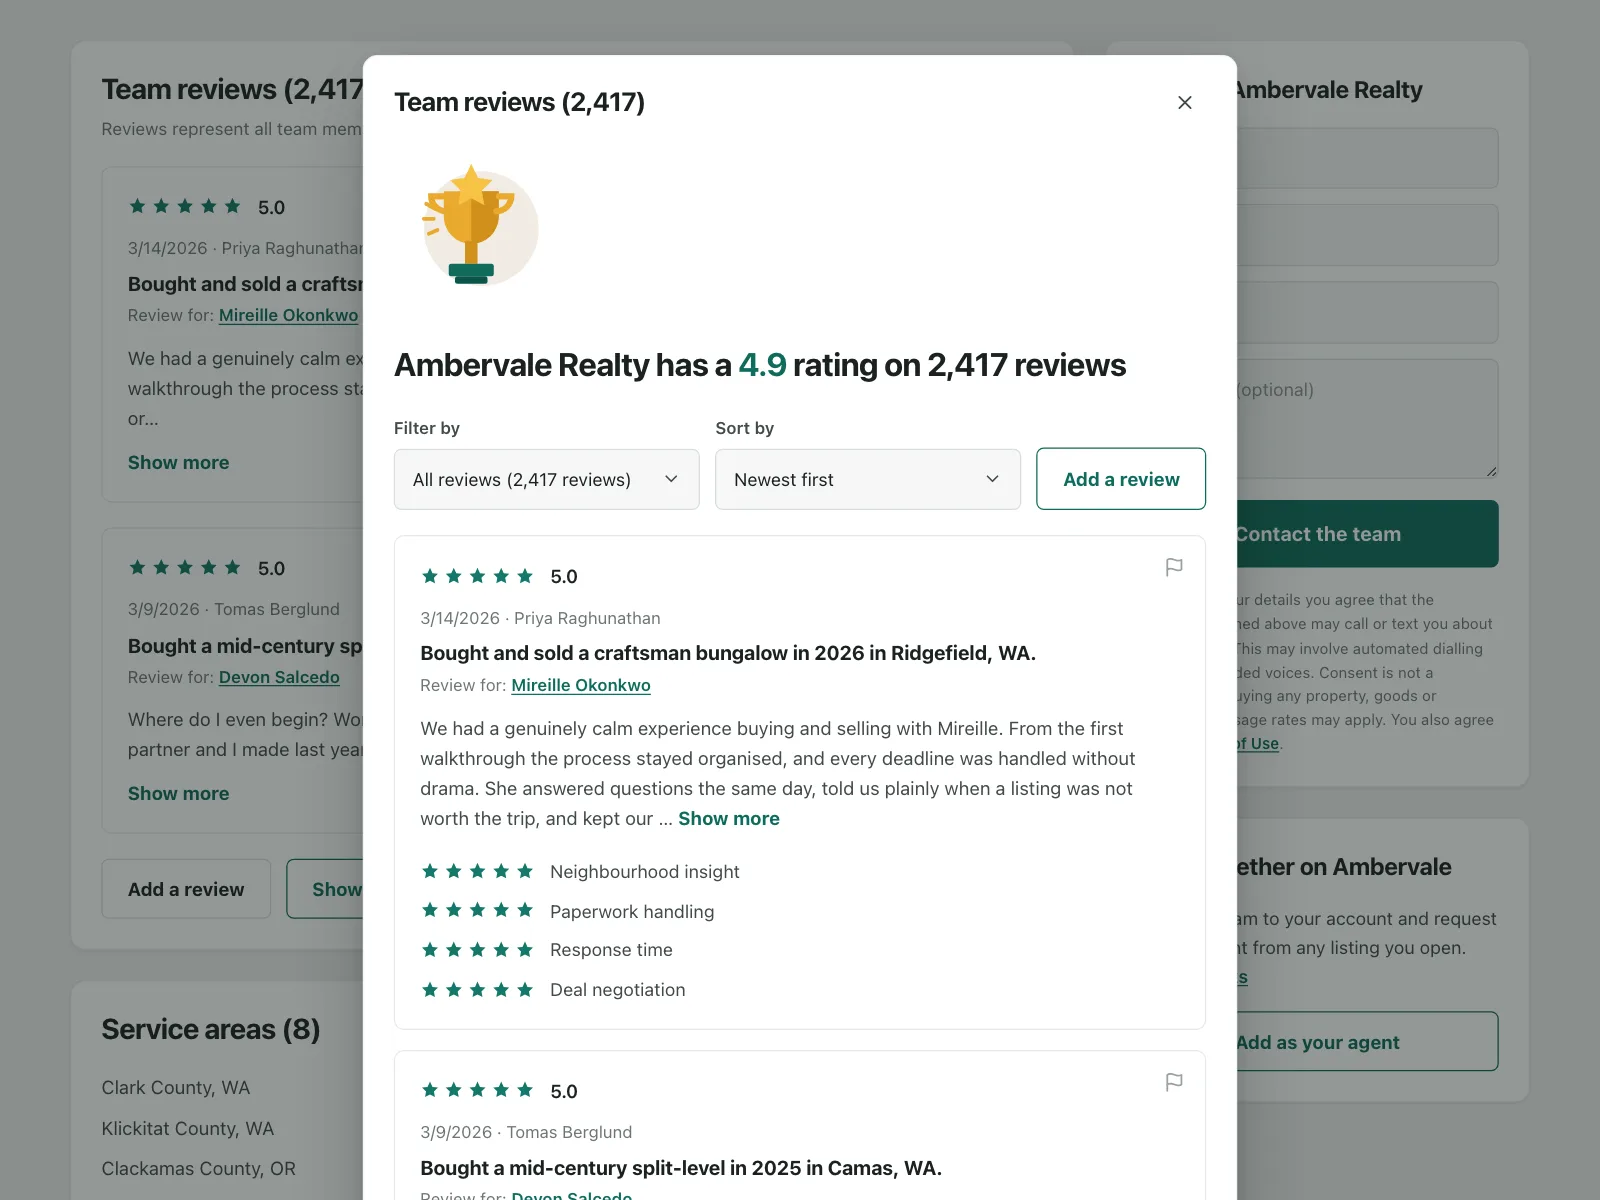Open Devon Salcedo link in the dialog
Image resolution: width=1600 pixels, height=1200 pixels.
[571, 1194]
